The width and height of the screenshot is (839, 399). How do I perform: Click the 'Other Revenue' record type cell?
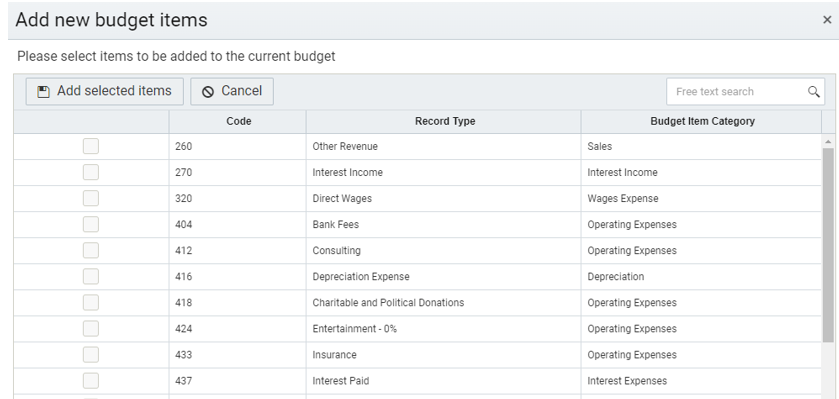tap(444, 146)
